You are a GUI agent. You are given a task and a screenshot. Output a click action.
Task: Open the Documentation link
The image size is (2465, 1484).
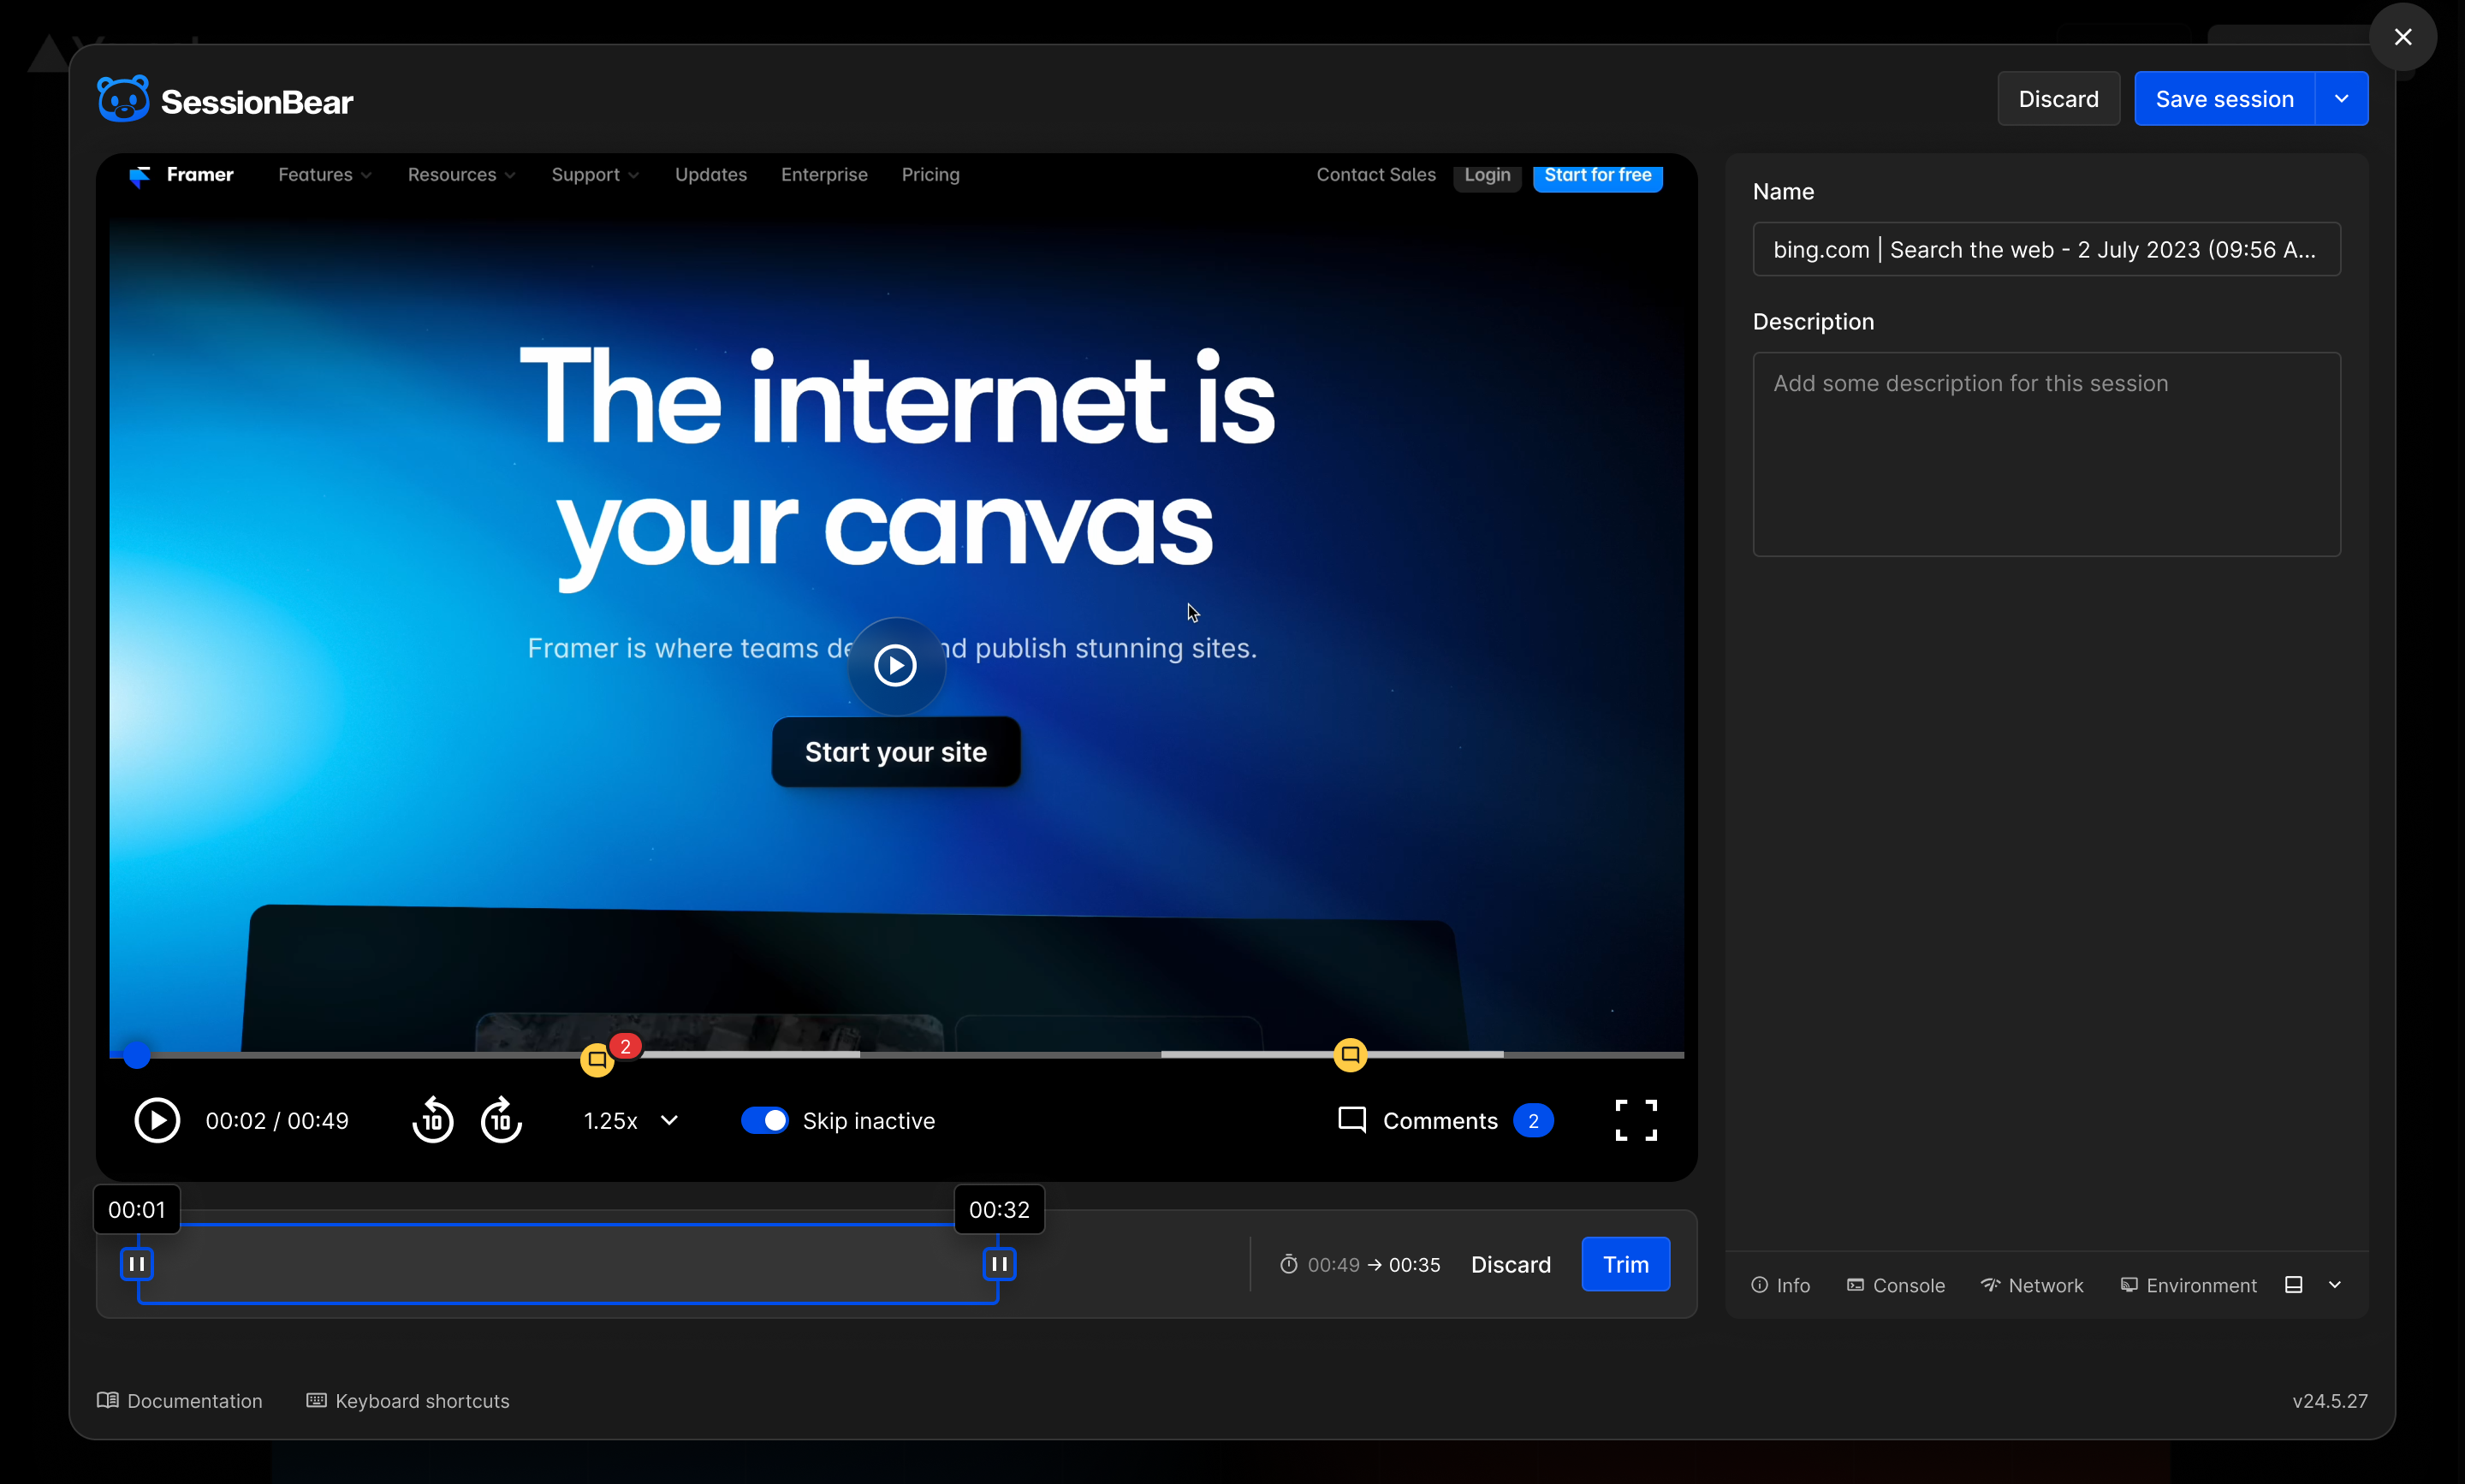[180, 1401]
